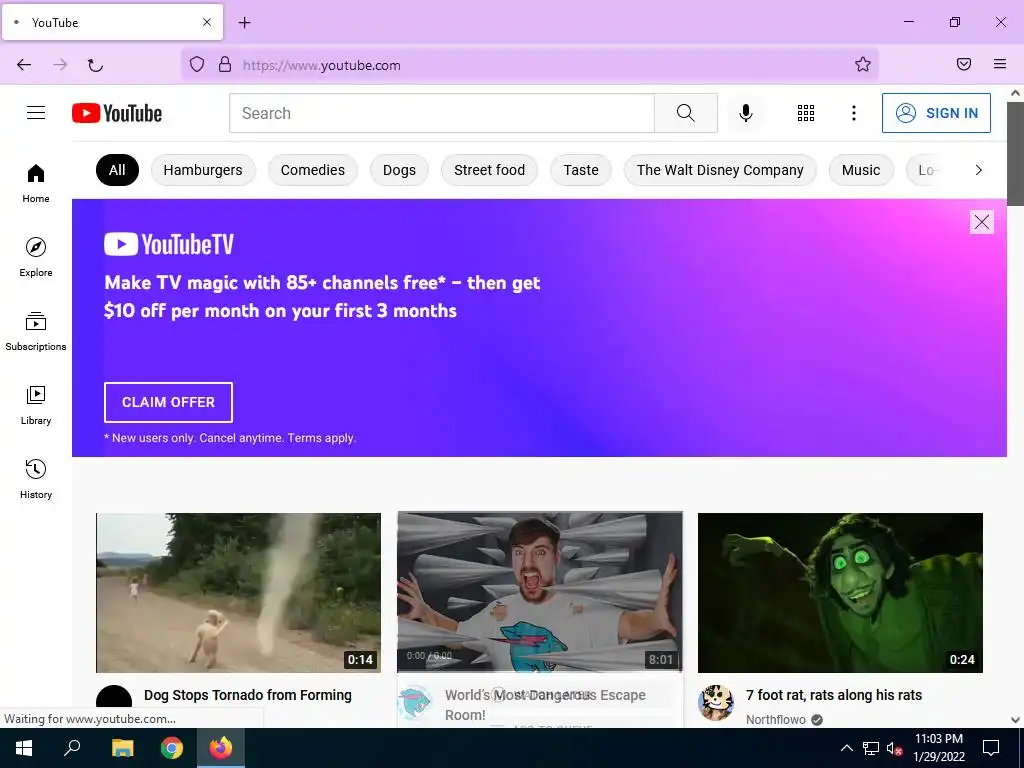The height and width of the screenshot is (768, 1024).
Task: Click the taskbar clock
Action: 938,748
